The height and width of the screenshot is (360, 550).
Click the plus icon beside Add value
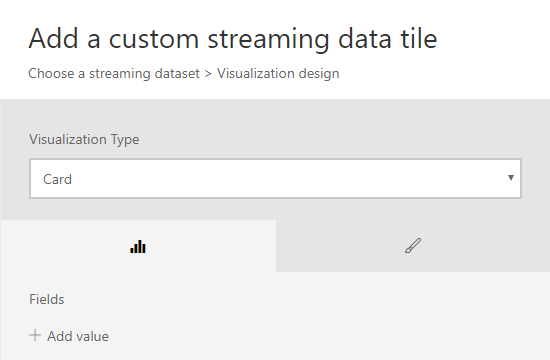click(35, 335)
